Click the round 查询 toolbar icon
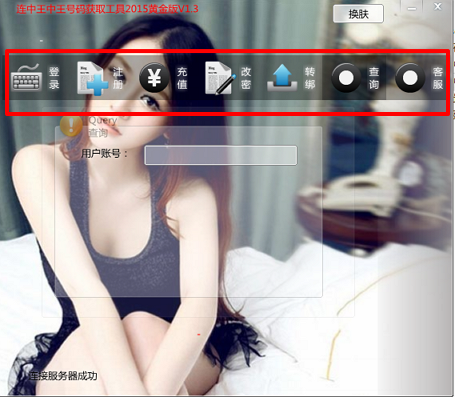 [x=346, y=78]
